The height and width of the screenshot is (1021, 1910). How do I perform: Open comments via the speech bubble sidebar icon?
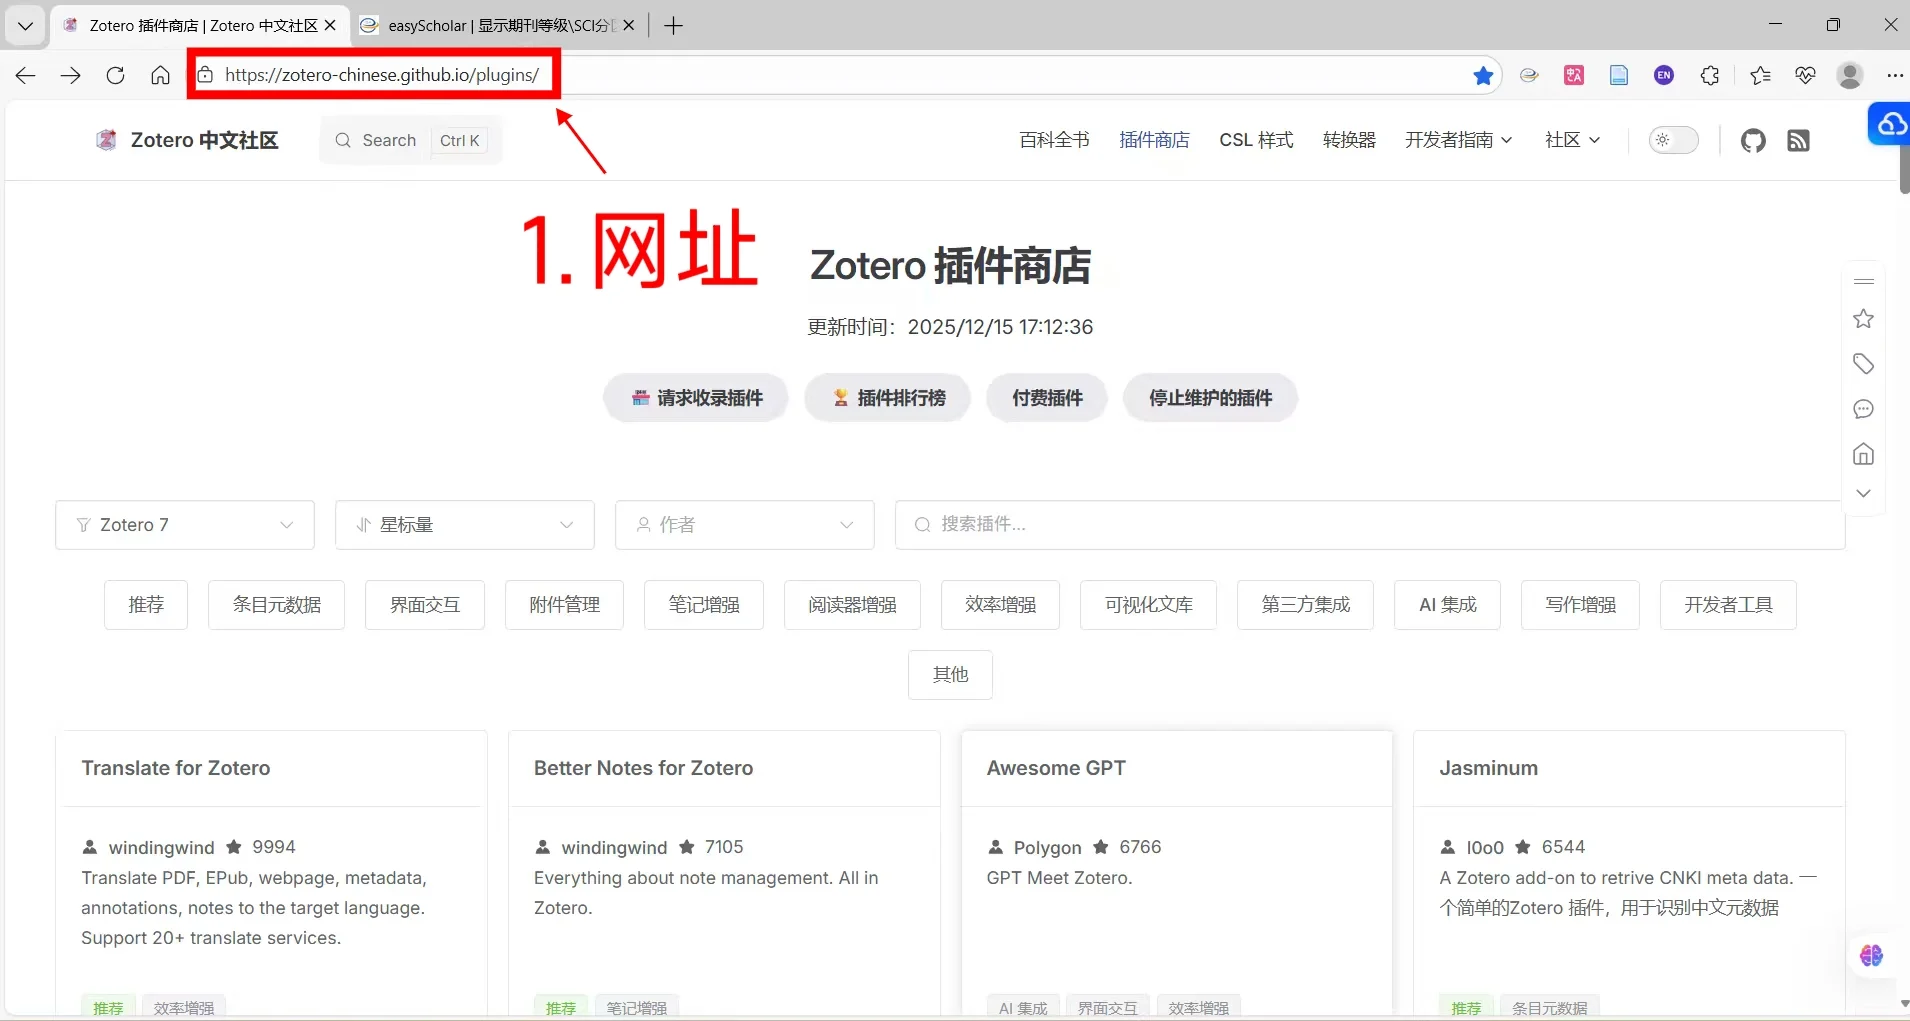(x=1862, y=410)
